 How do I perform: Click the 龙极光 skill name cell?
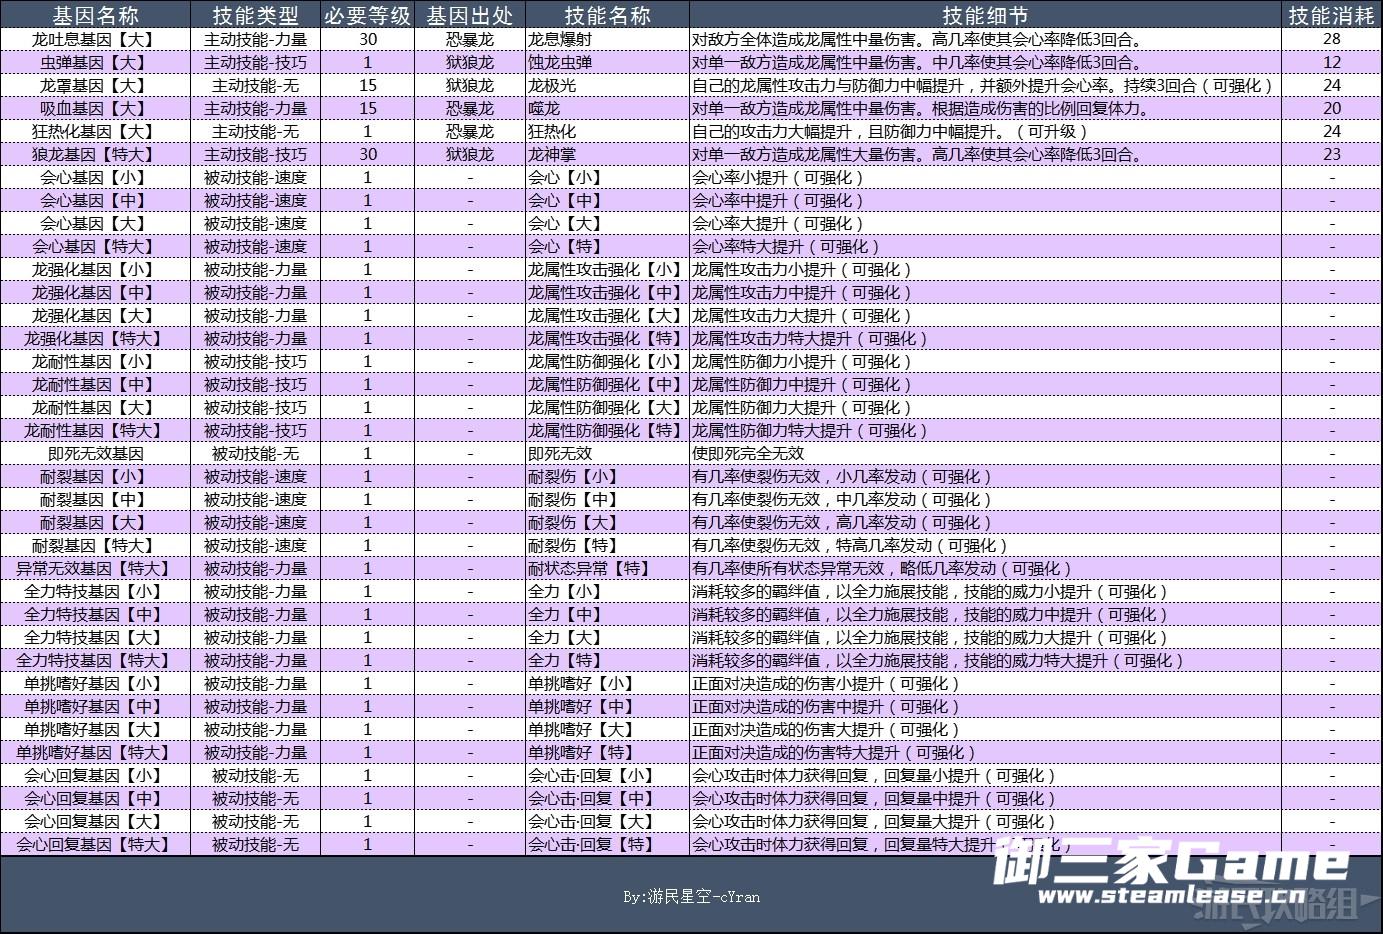tap(552, 85)
